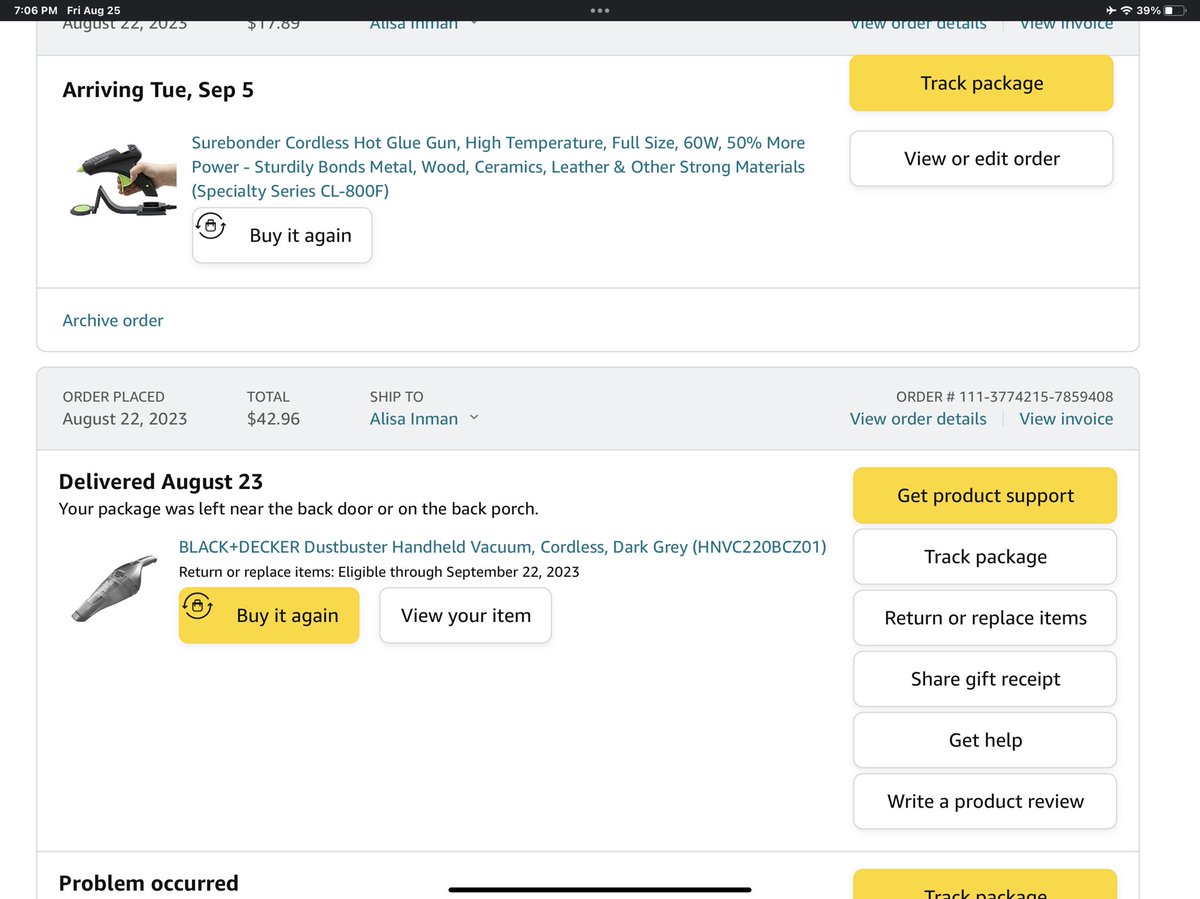The width and height of the screenshot is (1200, 899).
Task: Open View or edit order button
Action: click(981, 158)
